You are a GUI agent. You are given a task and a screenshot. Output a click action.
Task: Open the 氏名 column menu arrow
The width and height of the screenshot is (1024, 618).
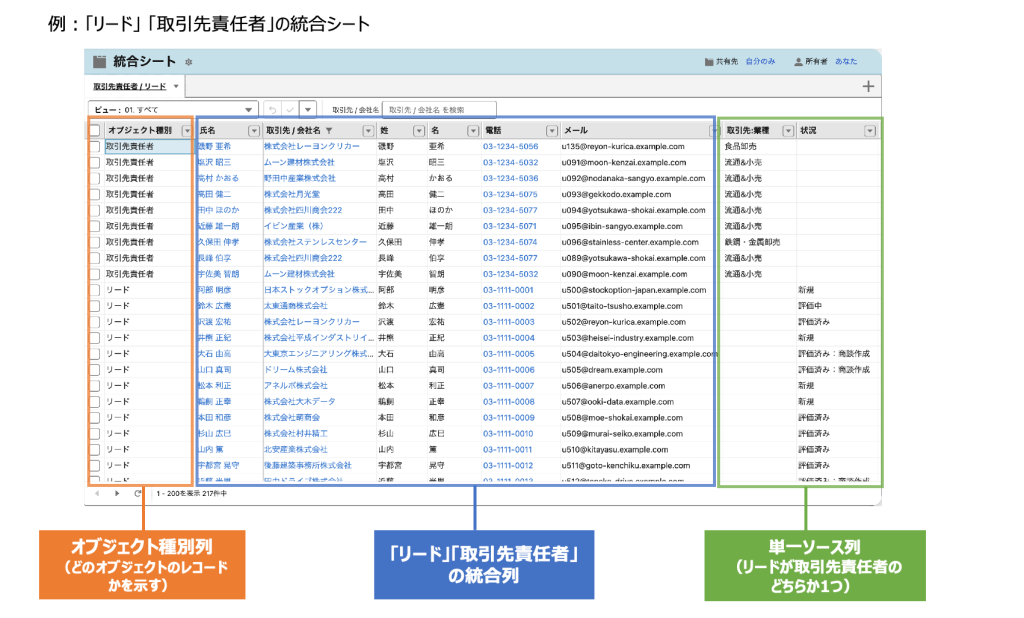pos(254,131)
